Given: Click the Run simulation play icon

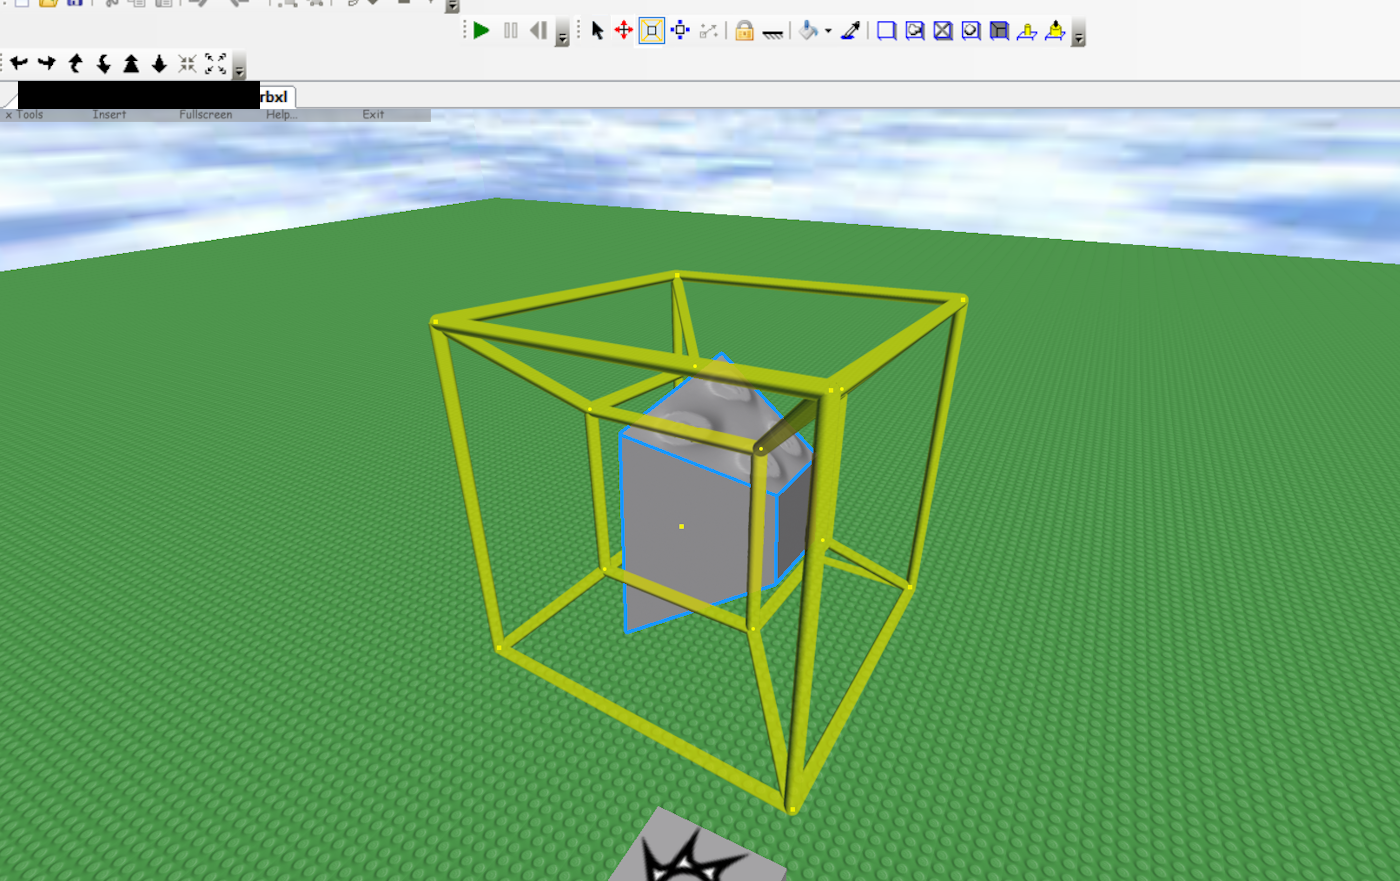Looking at the screenshot, I should (481, 30).
